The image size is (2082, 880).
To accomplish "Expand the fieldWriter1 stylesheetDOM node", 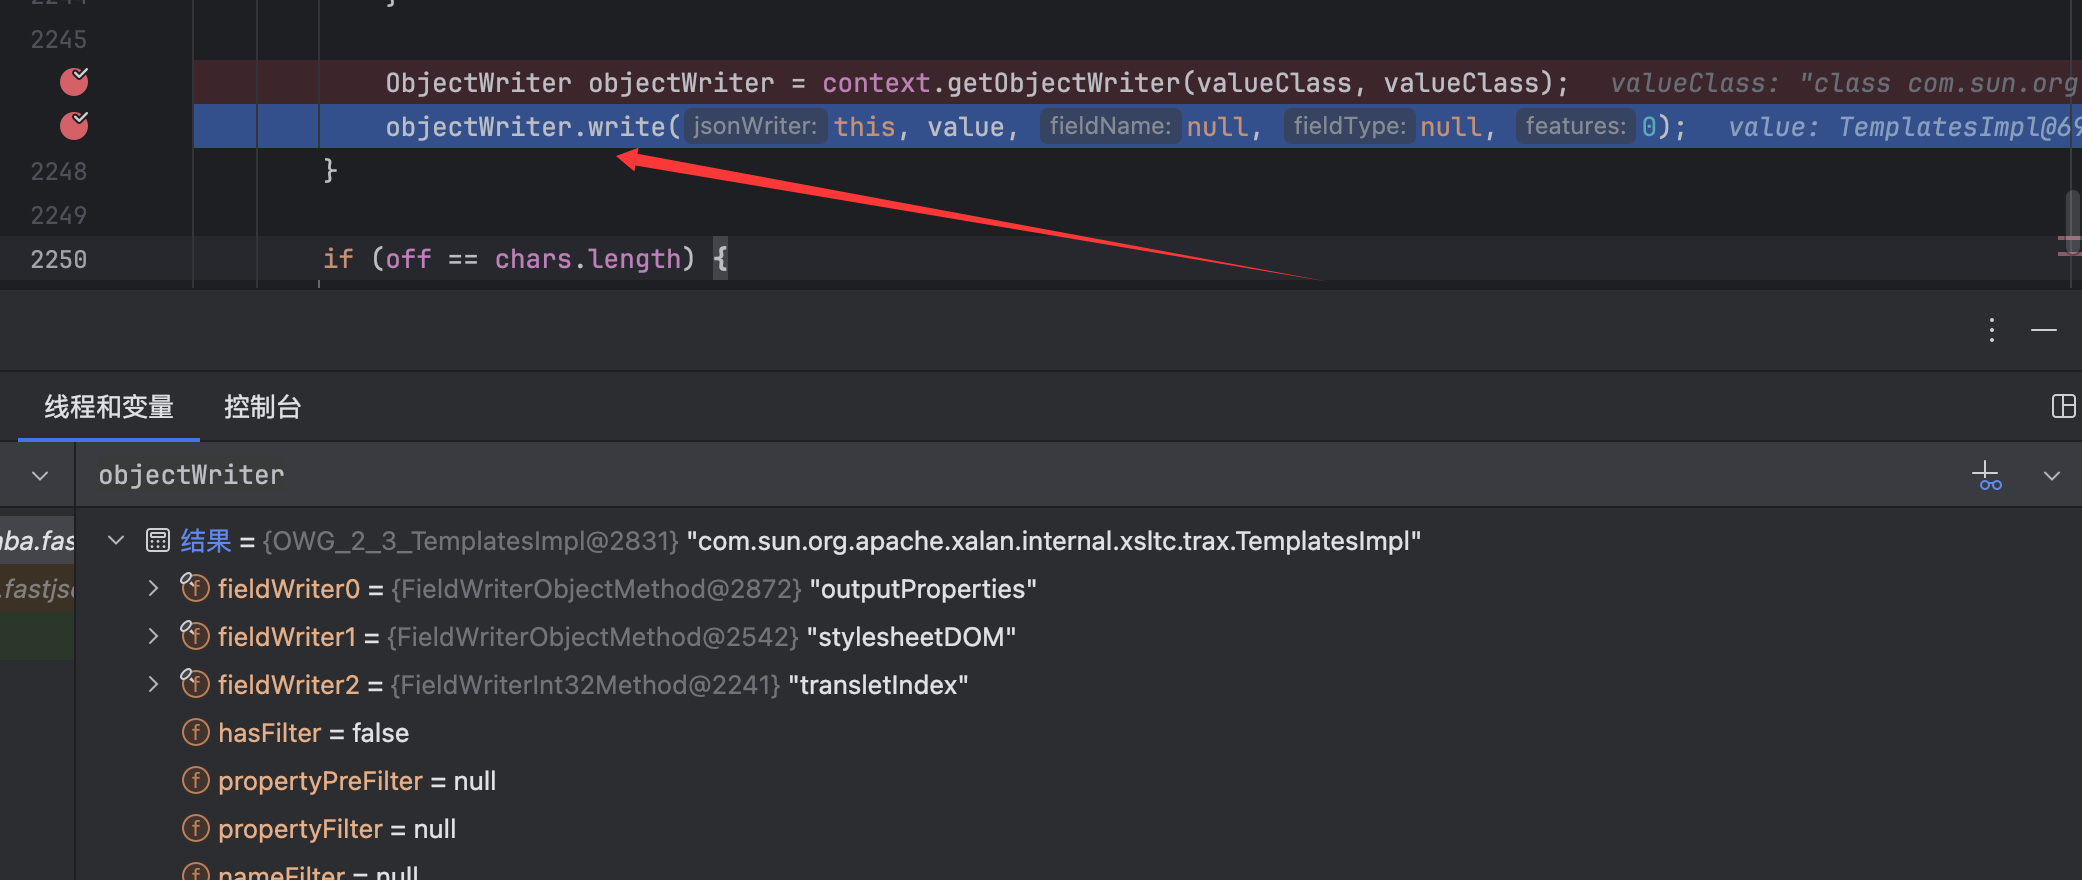I will click(x=153, y=637).
